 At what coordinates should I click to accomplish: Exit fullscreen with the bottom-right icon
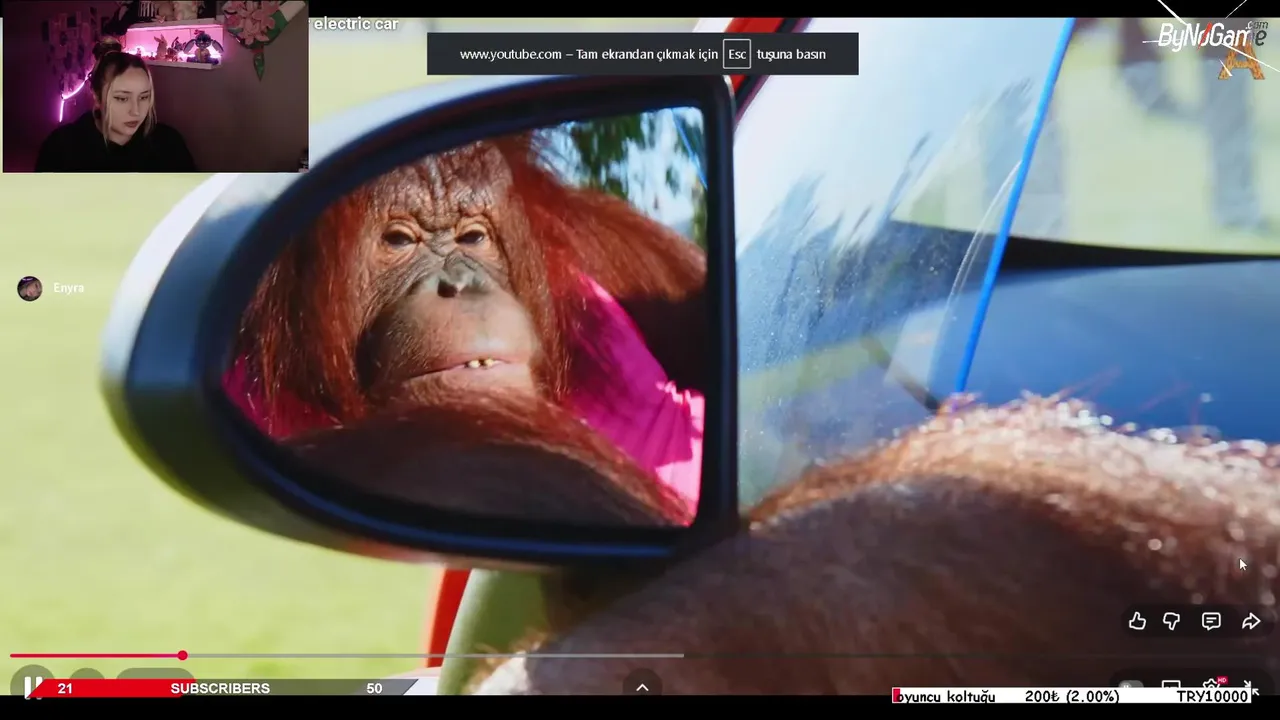point(1250,689)
